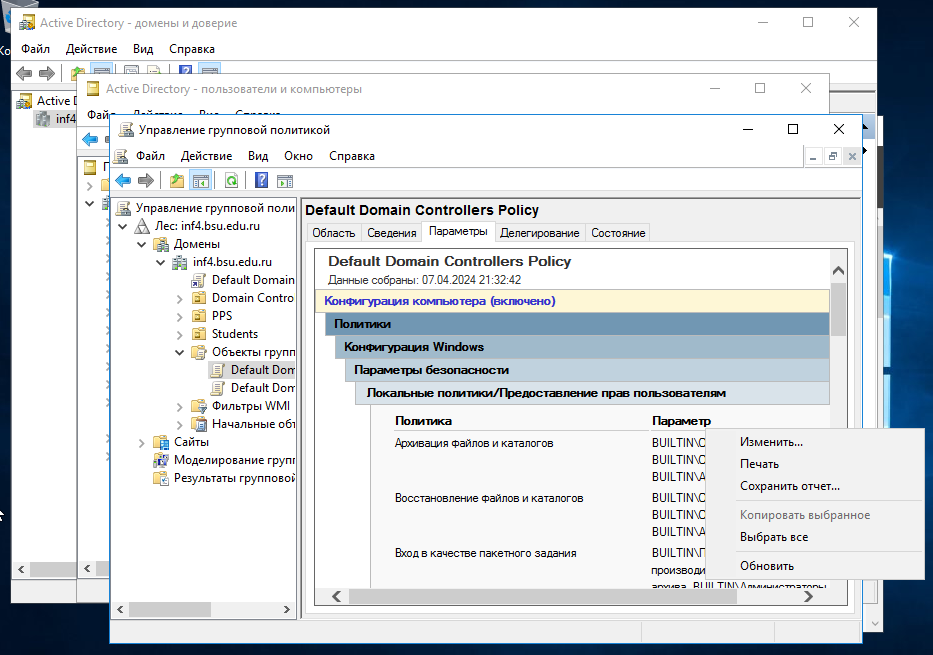Select 'Фильтры WMI' folder icon

click(x=199, y=406)
